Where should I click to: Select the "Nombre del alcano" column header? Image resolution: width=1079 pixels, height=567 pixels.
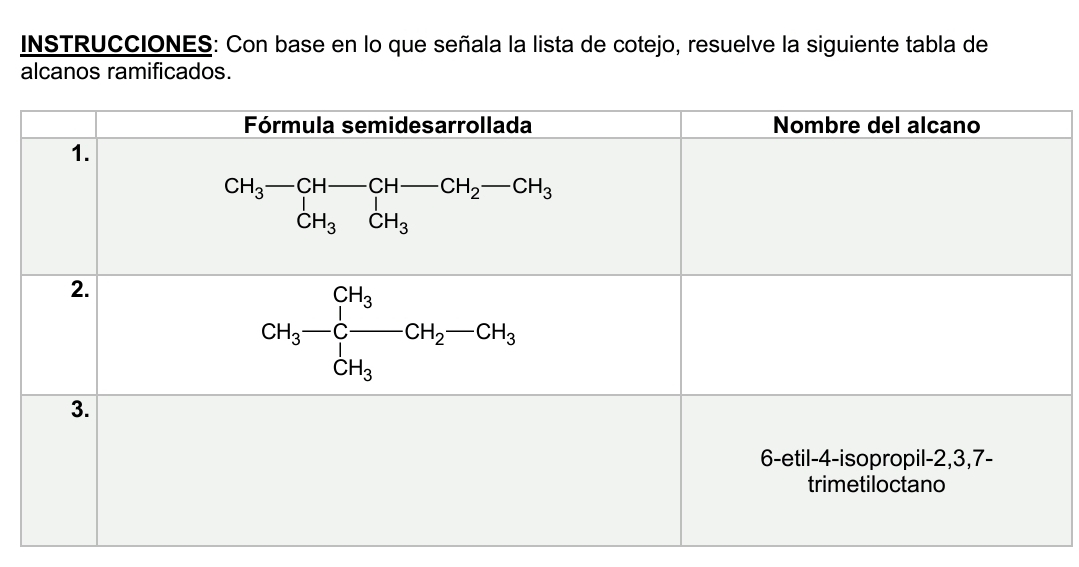876,125
